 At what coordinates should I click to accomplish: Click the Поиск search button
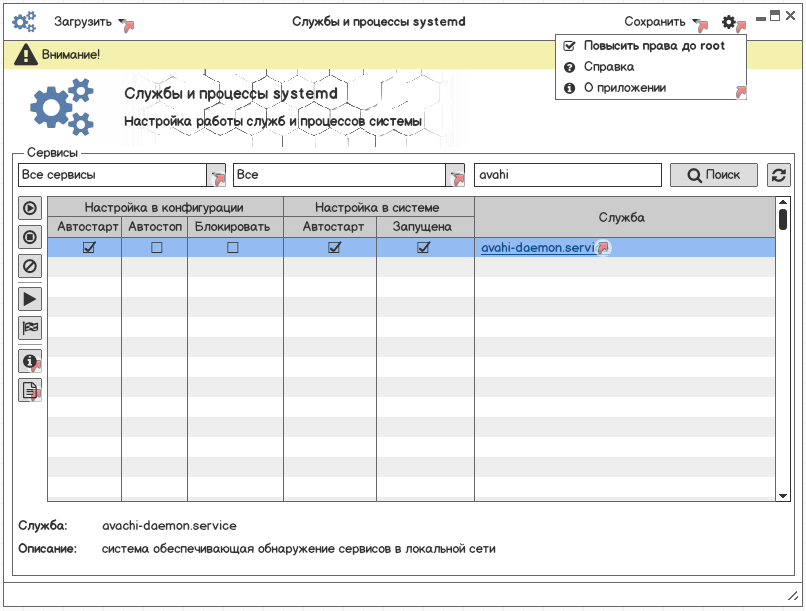point(713,175)
